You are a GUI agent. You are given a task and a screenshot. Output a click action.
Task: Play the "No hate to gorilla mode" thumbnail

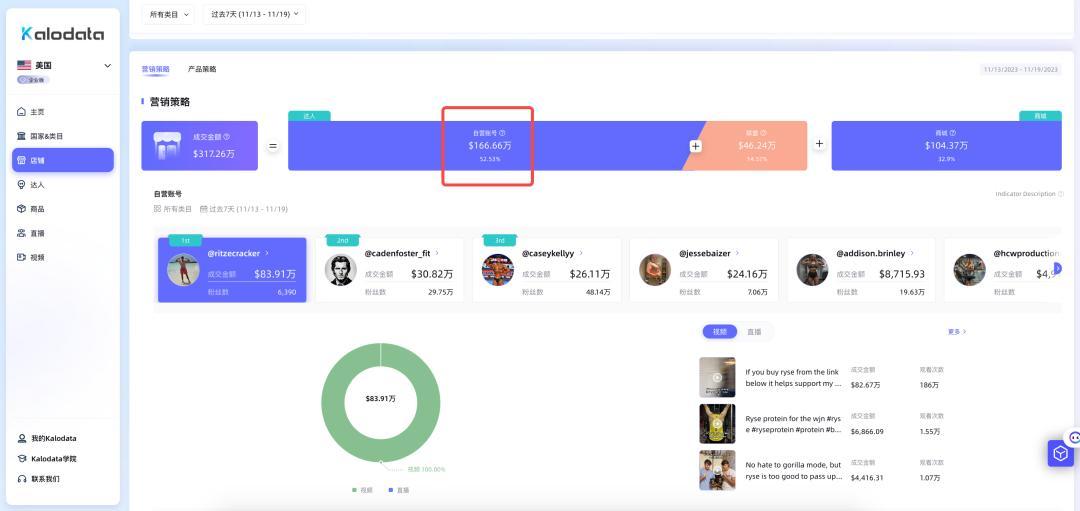click(x=717, y=470)
